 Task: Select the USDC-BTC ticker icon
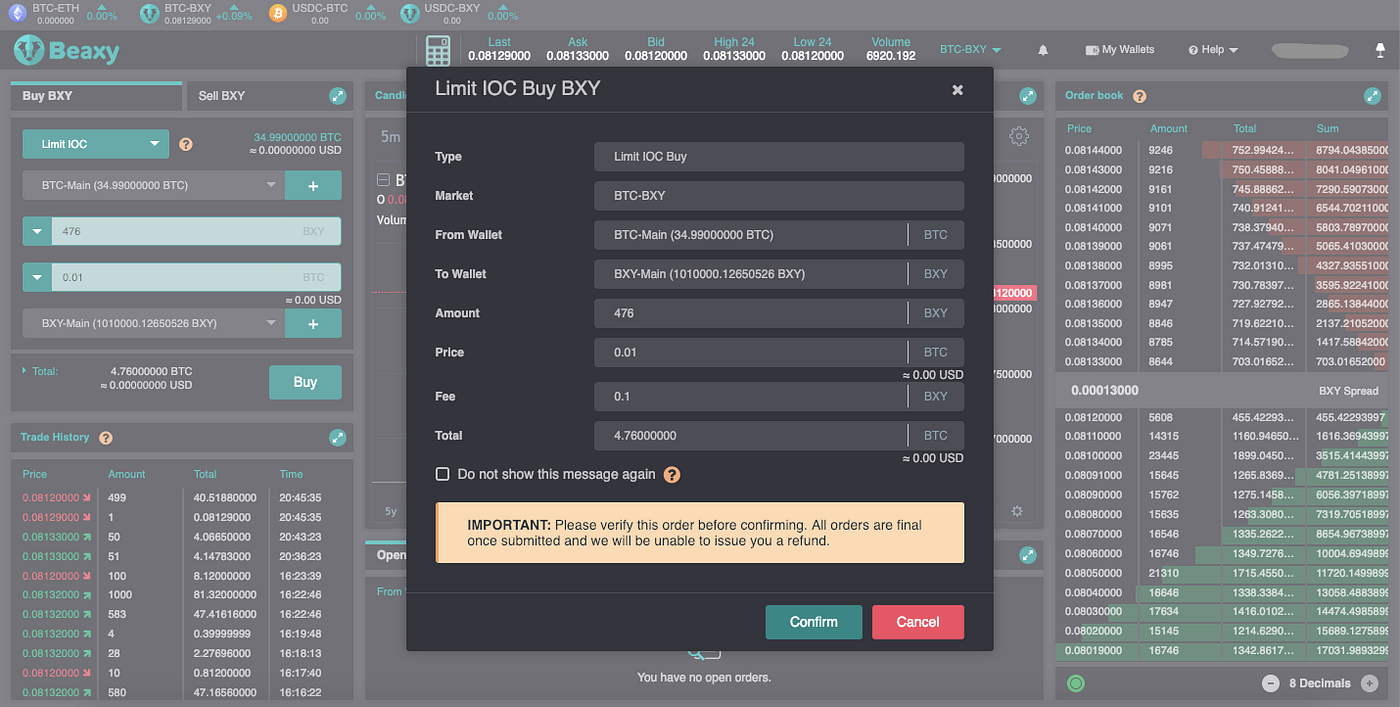(278, 13)
